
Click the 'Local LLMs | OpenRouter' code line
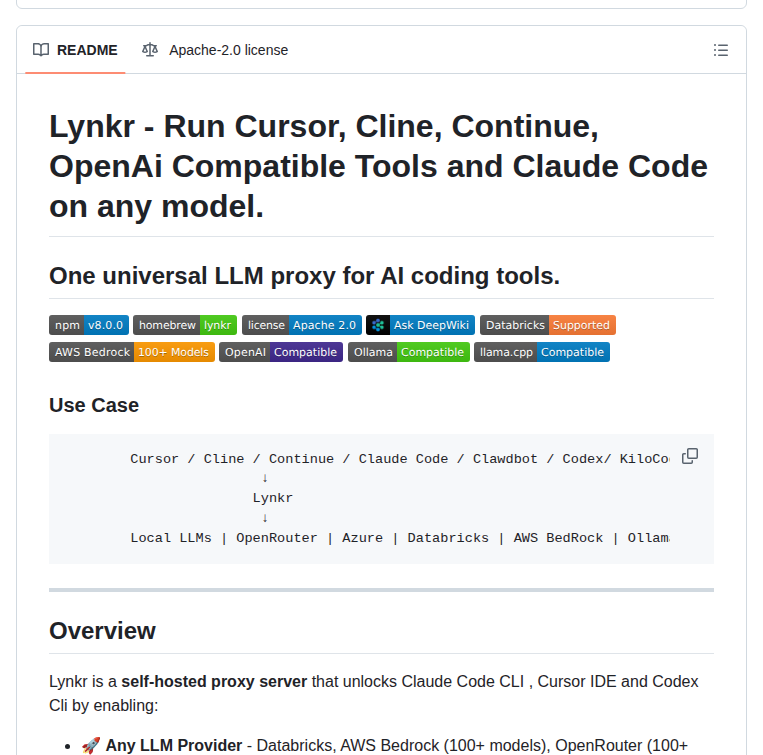(x=400, y=538)
